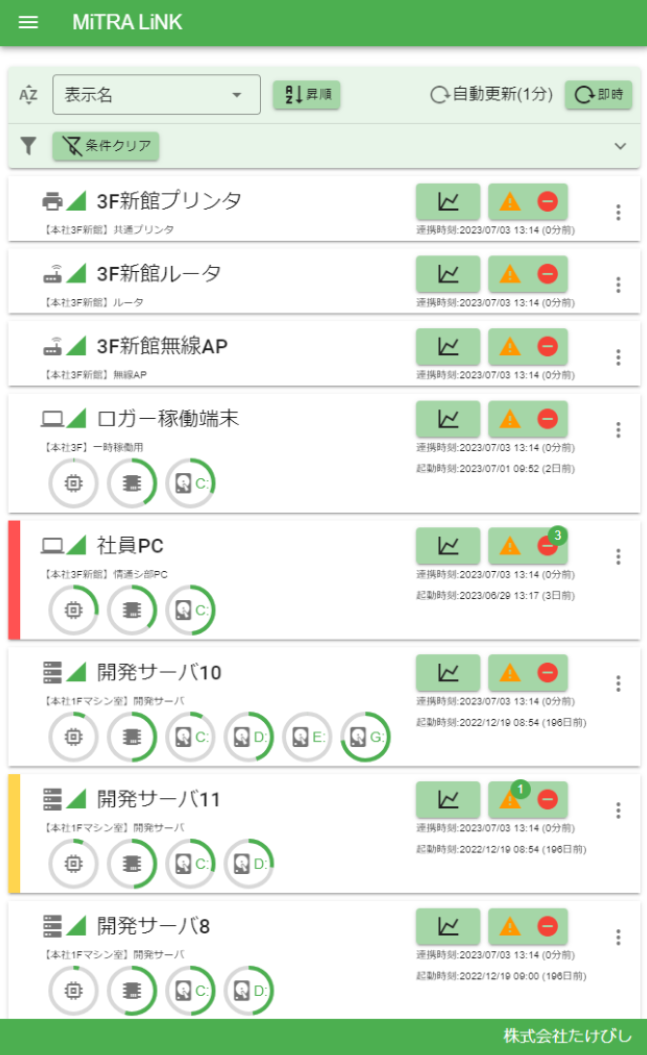
Task: Click the filter funnel icon
Action: point(29,146)
